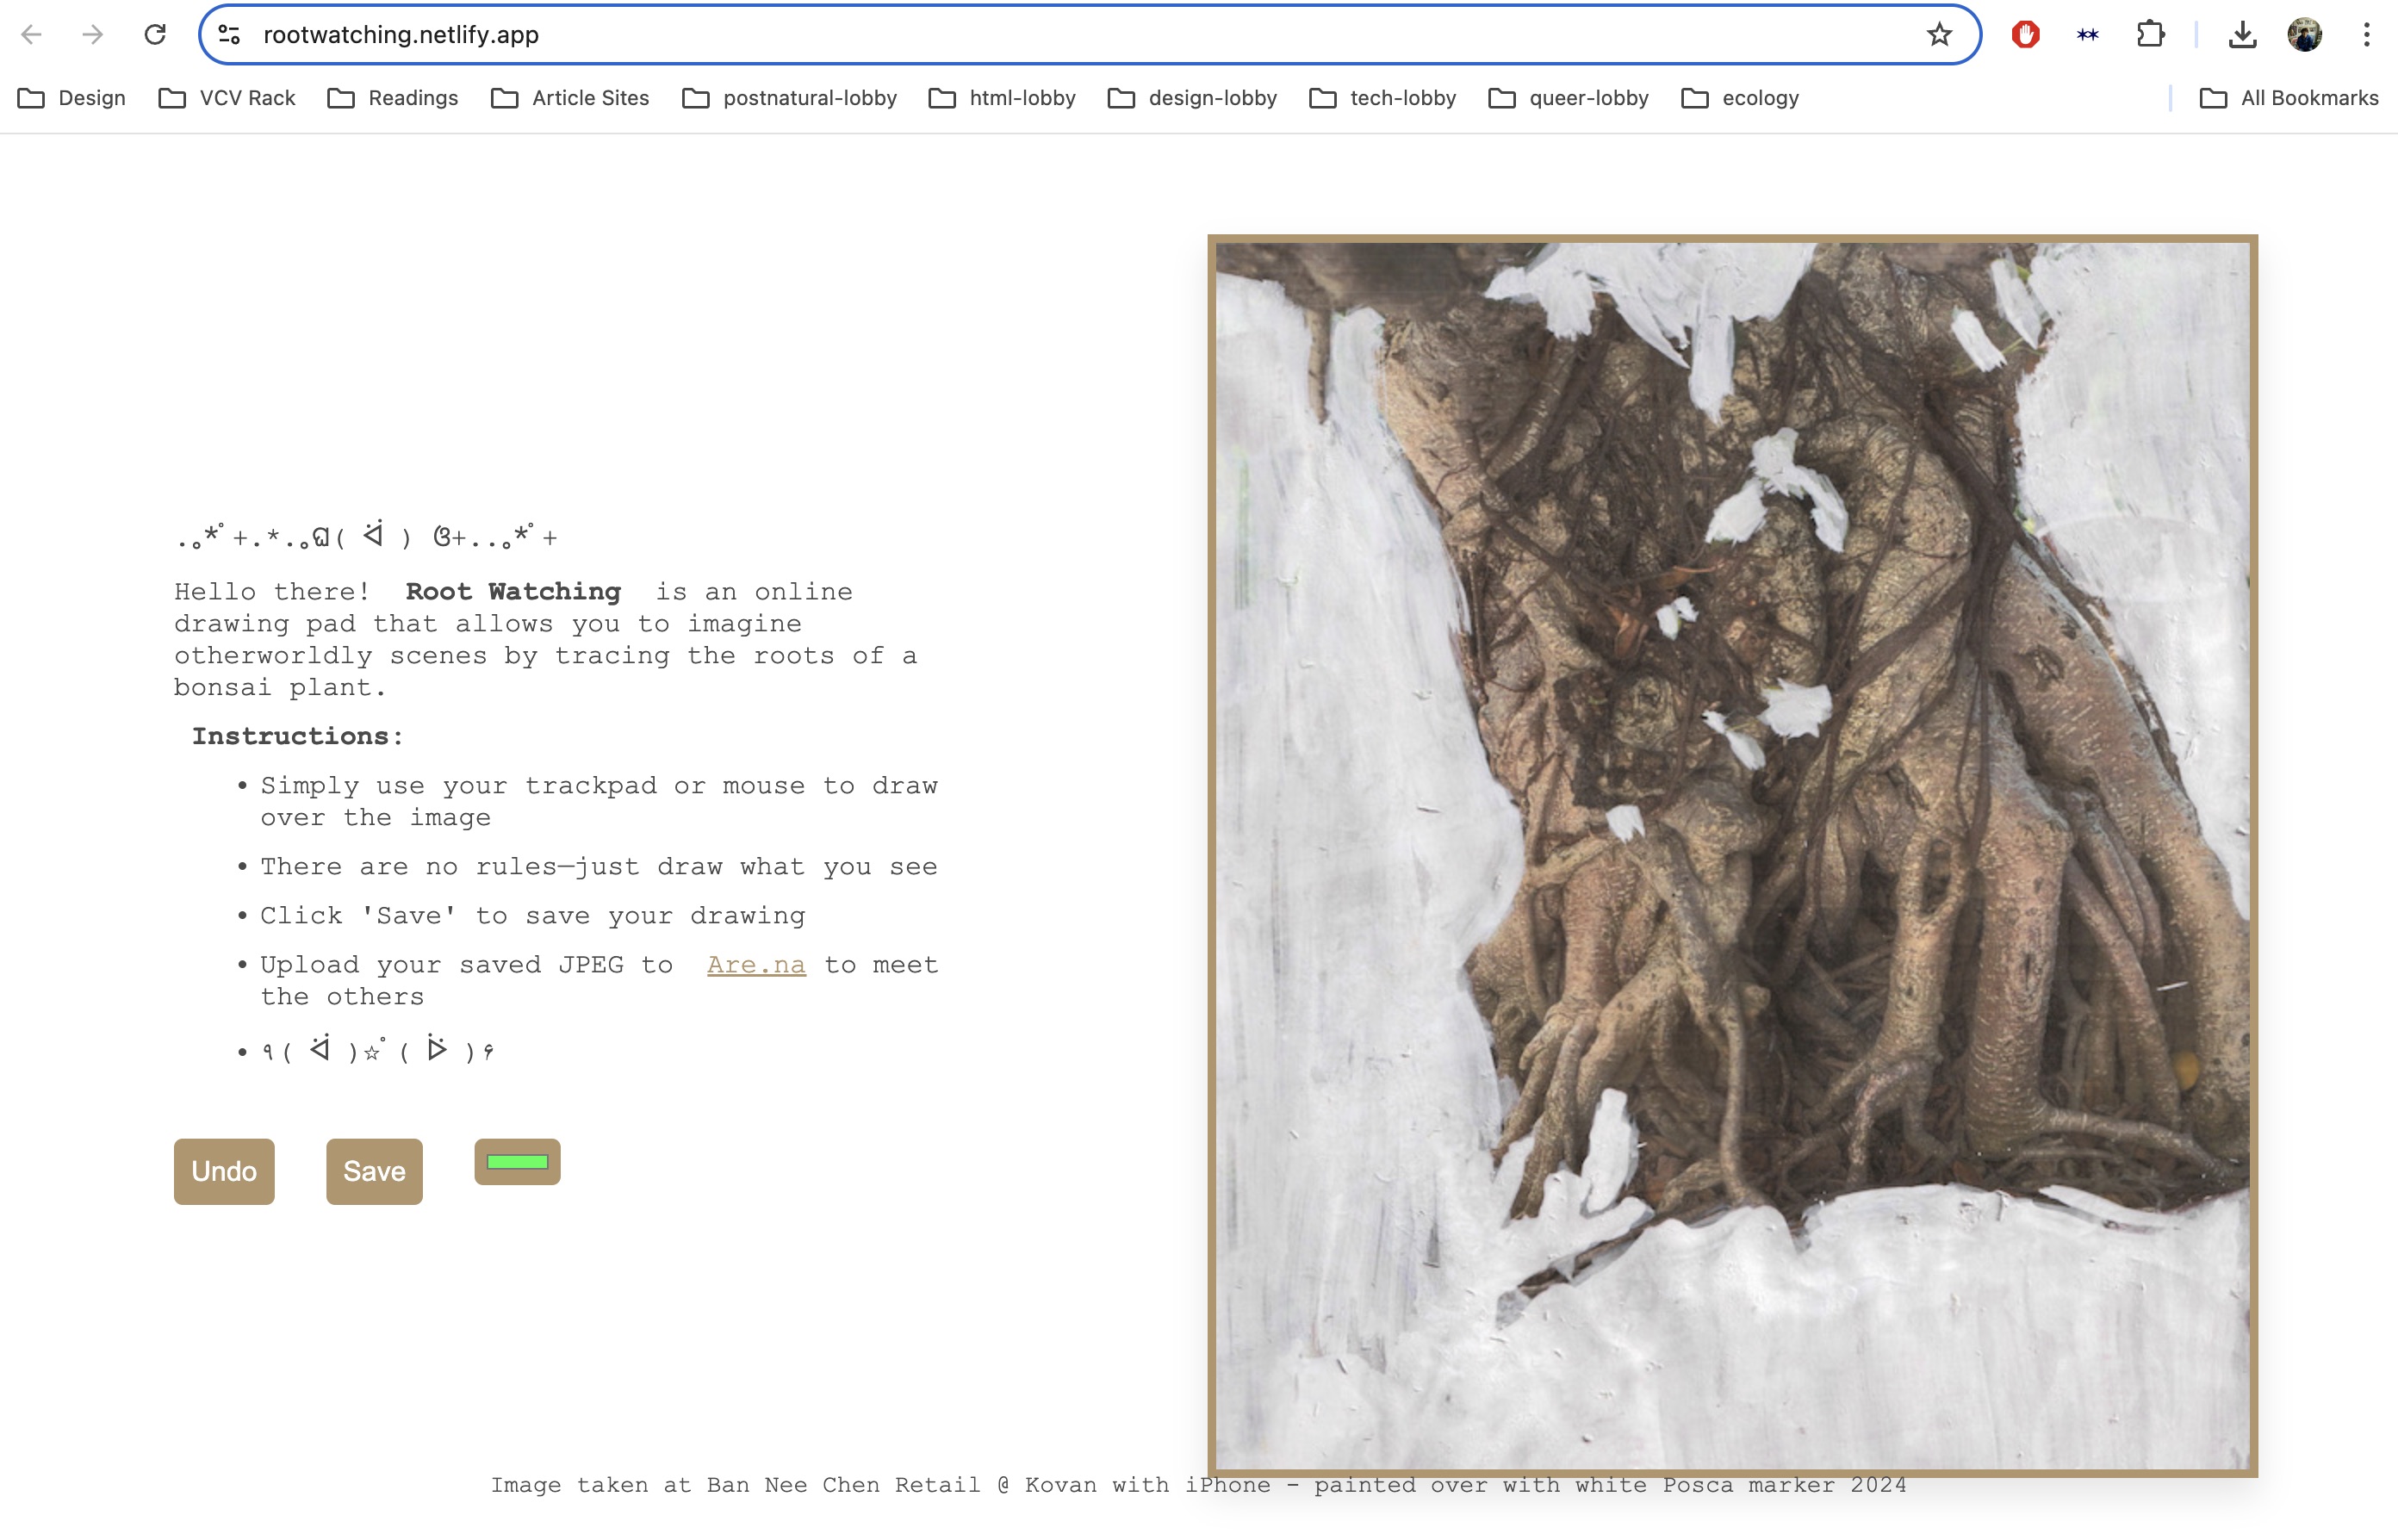Open the postnatural-lobby bookmark folder
This screenshot has width=2398, height=1540.
789,98
